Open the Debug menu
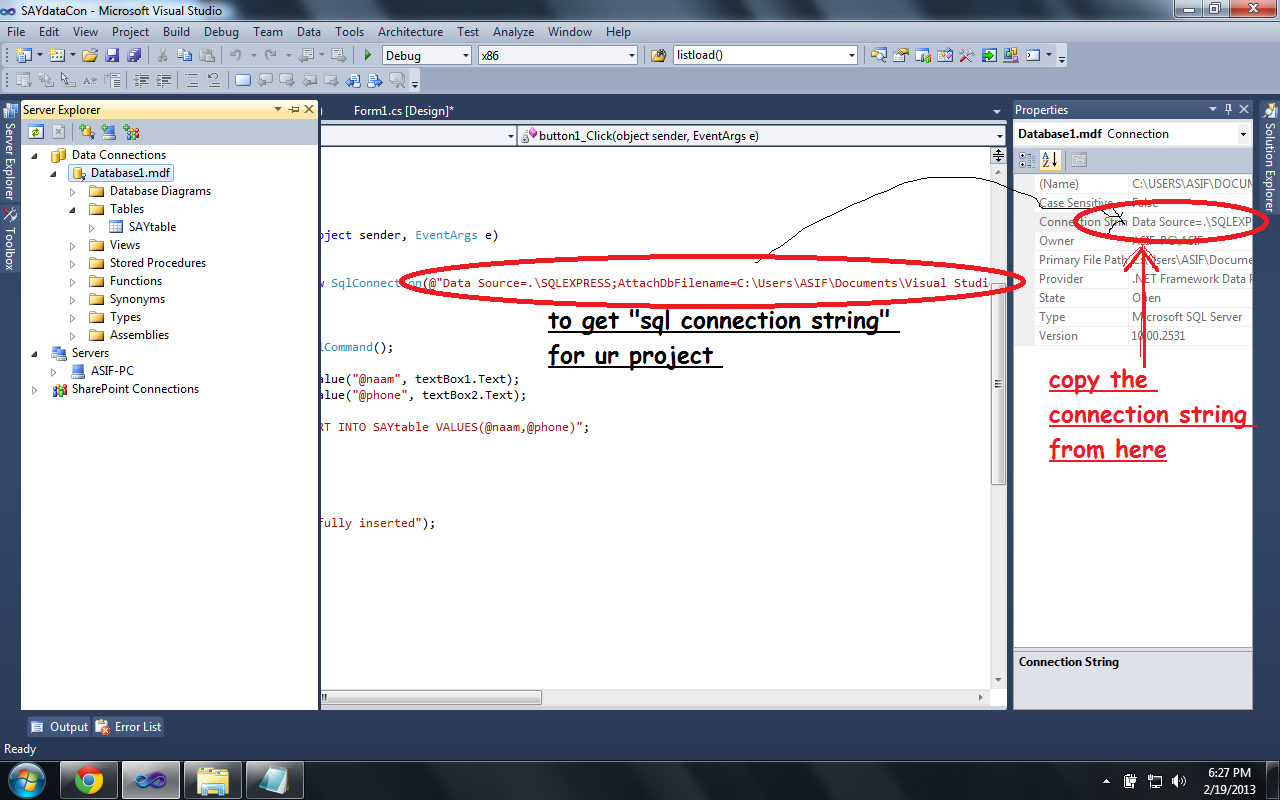This screenshot has width=1280, height=800. click(221, 32)
